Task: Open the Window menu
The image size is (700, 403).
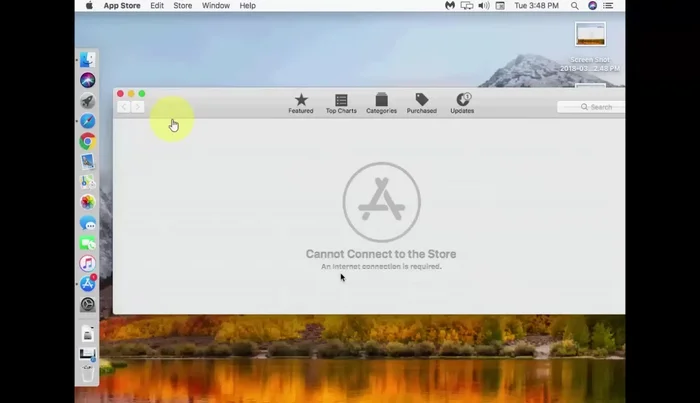Action: pos(216,5)
